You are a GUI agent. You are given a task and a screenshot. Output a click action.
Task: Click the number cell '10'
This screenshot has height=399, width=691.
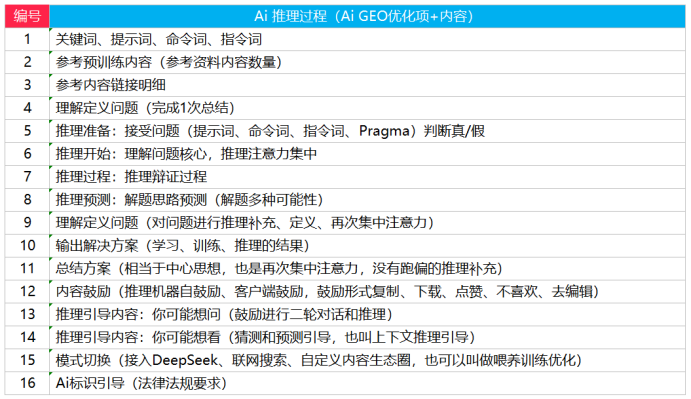point(27,246)
